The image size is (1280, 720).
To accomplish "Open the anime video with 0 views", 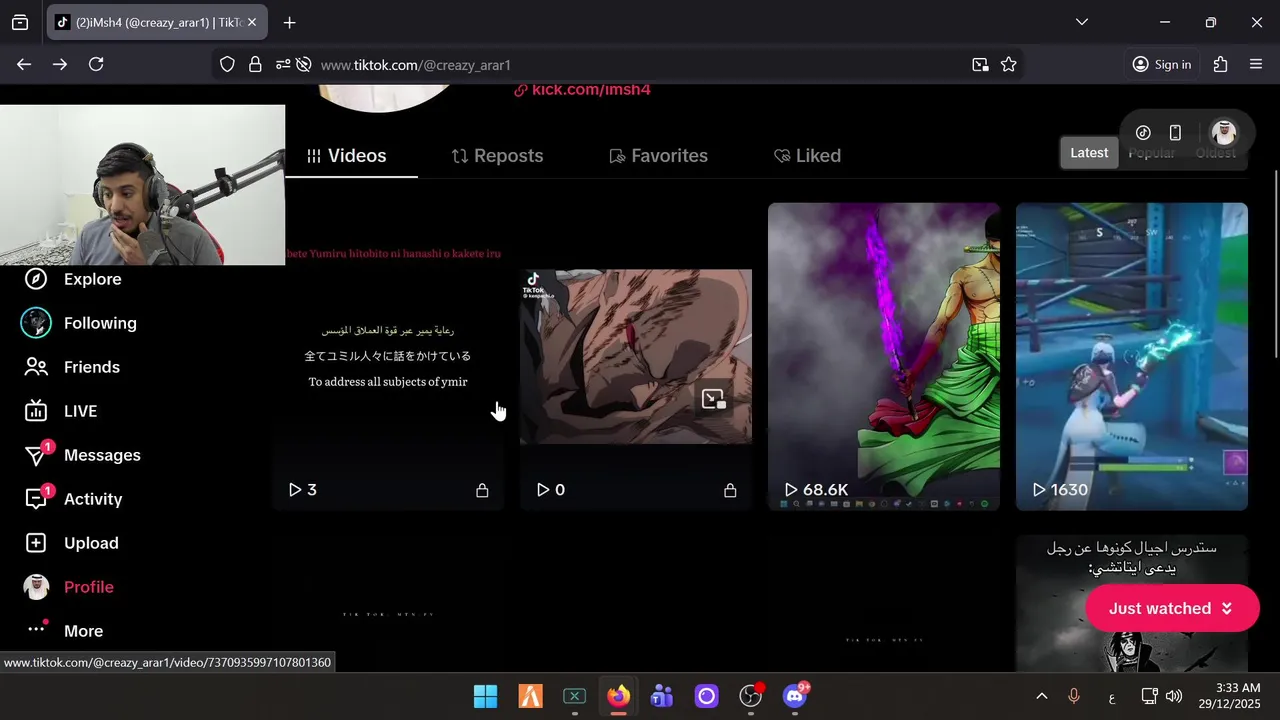I will [x=636, y=356].
